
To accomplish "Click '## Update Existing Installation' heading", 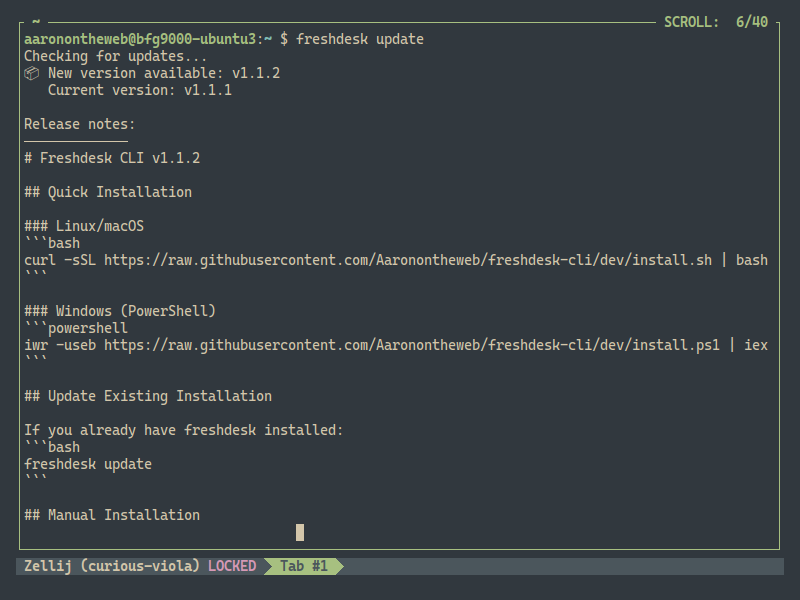I will [148, 396].
